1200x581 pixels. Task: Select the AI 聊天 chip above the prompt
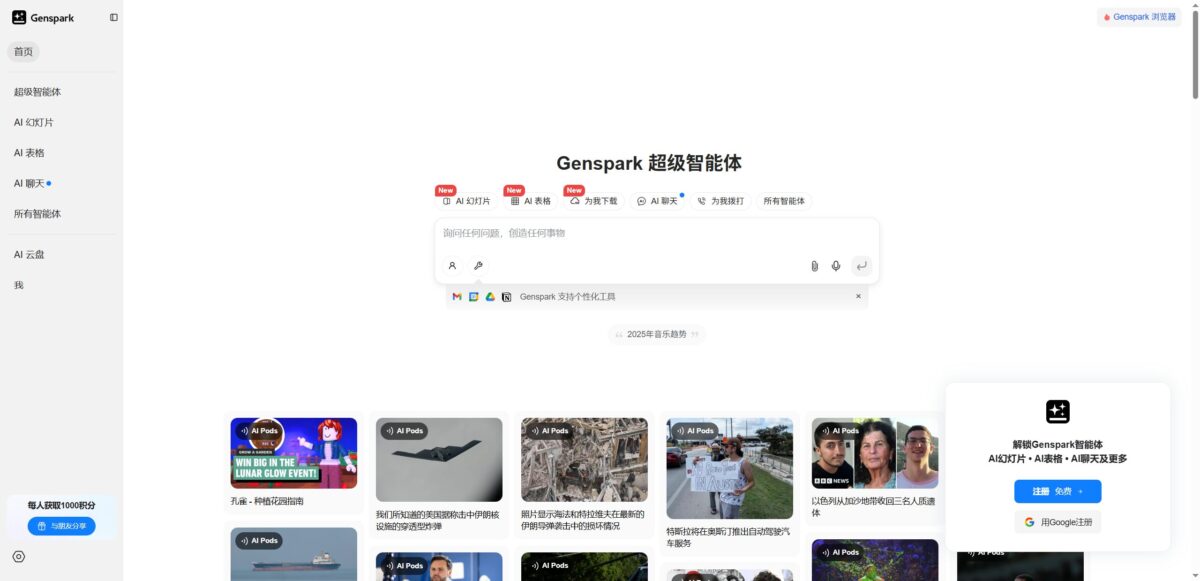(x=657, y=201)
